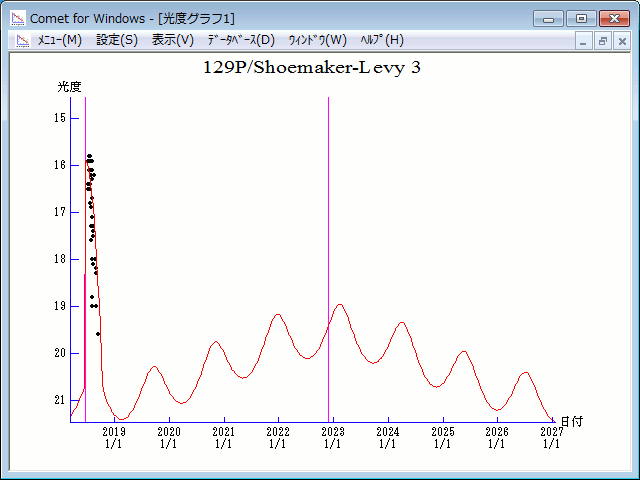
Task: Click the magnitude 15 tick label
Action: [60, 118]
